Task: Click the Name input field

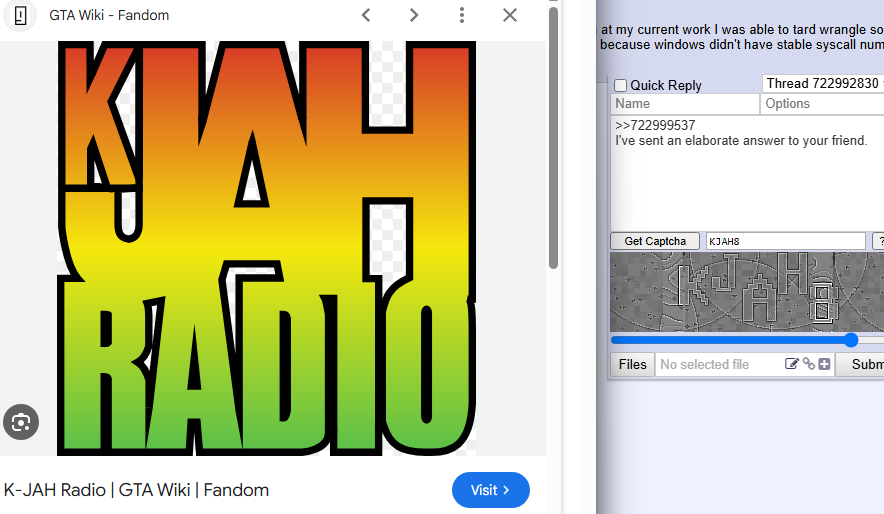Action: coord(685,104)
